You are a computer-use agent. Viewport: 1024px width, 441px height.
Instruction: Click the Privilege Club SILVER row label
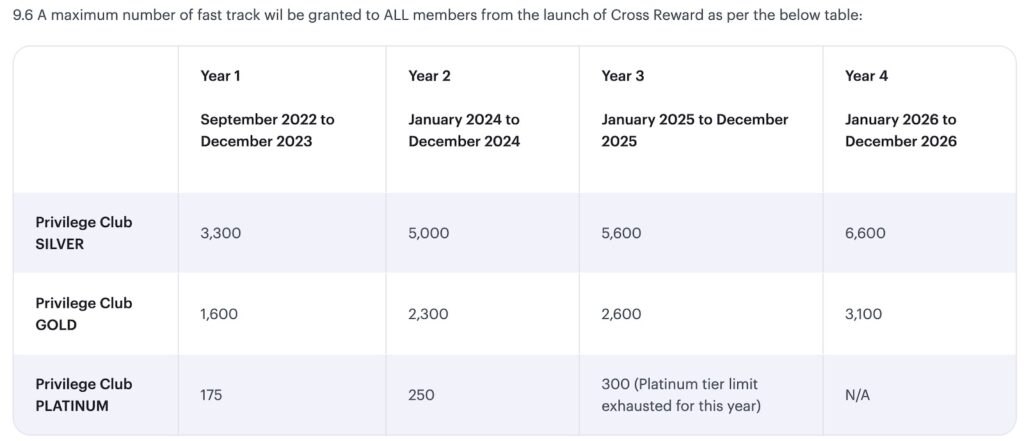(84, 232)
